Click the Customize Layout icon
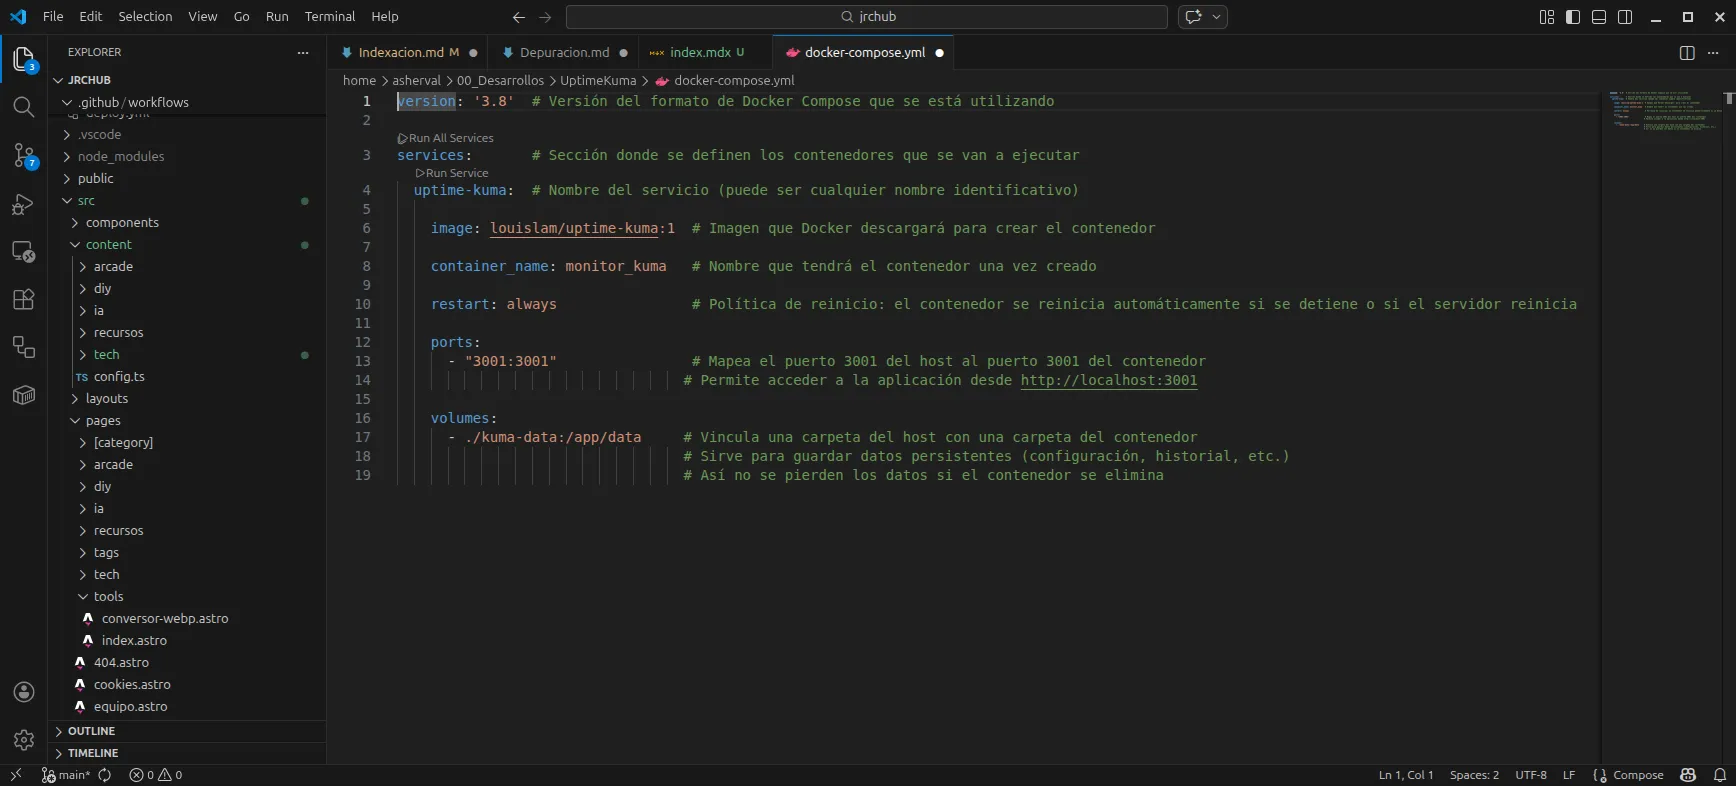The height and width of the screenshot is (786, 1736). click(1547, 17)
